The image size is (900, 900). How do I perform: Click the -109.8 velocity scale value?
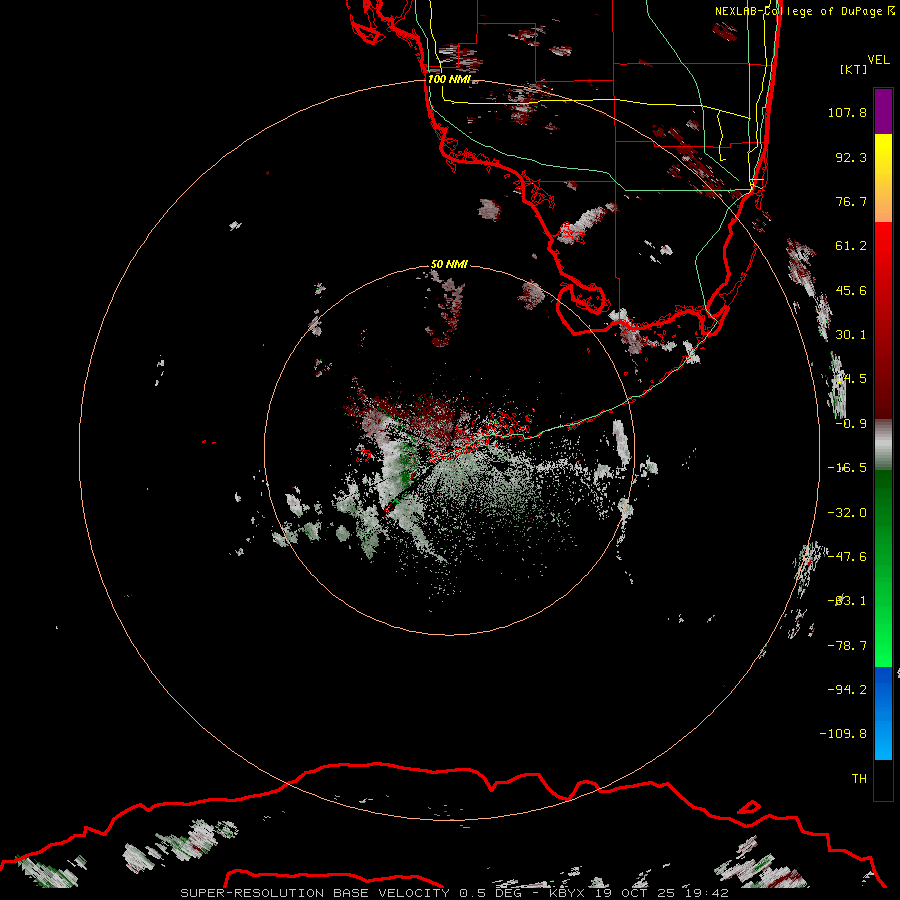click(843, 734)
